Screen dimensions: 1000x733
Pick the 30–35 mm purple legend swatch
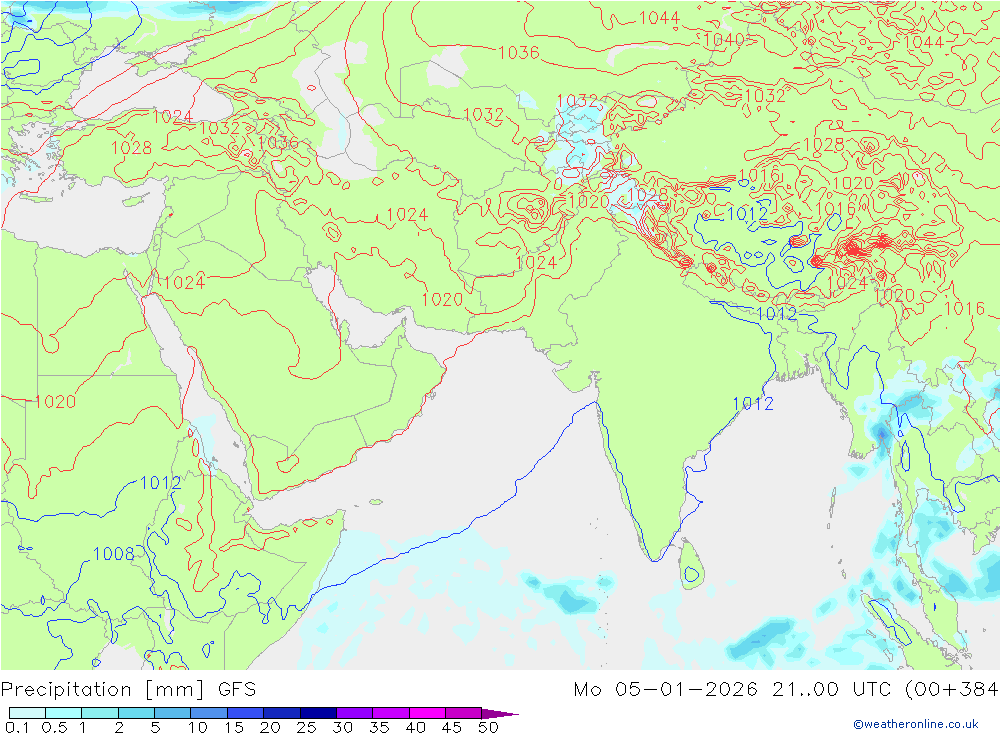click(x=354, y=713)
